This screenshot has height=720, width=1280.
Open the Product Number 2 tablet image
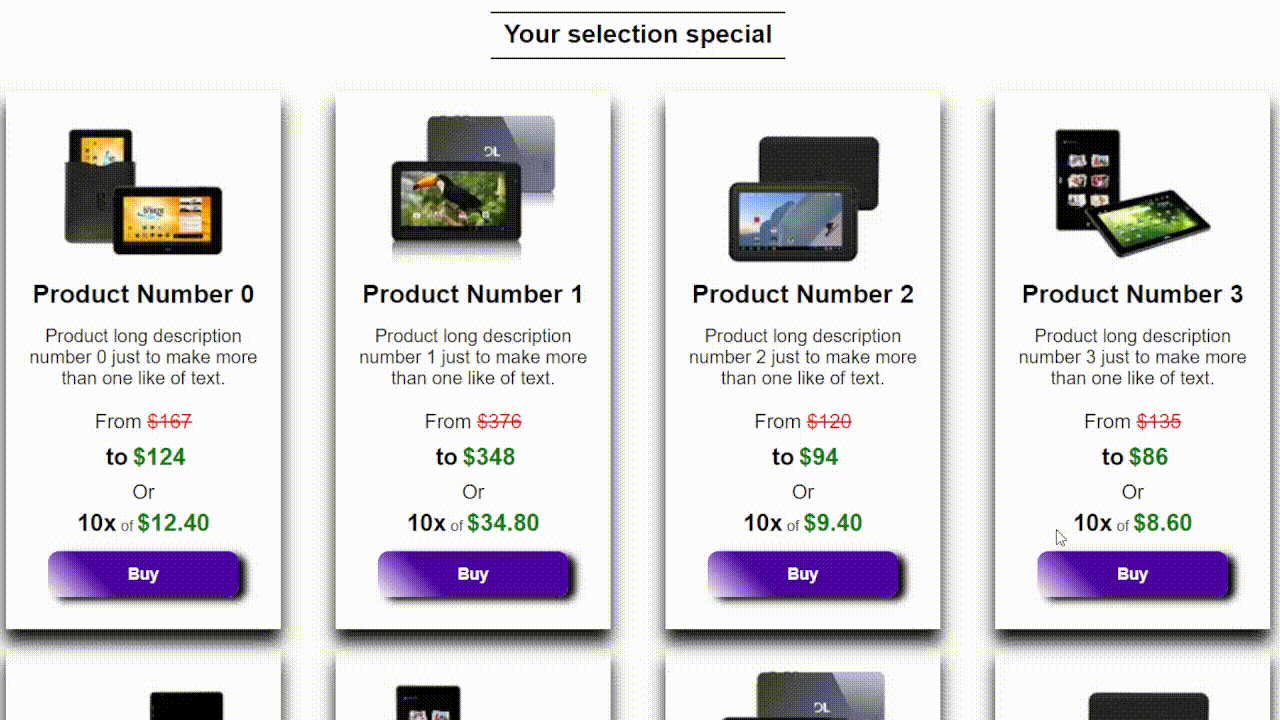pos(803,198)
